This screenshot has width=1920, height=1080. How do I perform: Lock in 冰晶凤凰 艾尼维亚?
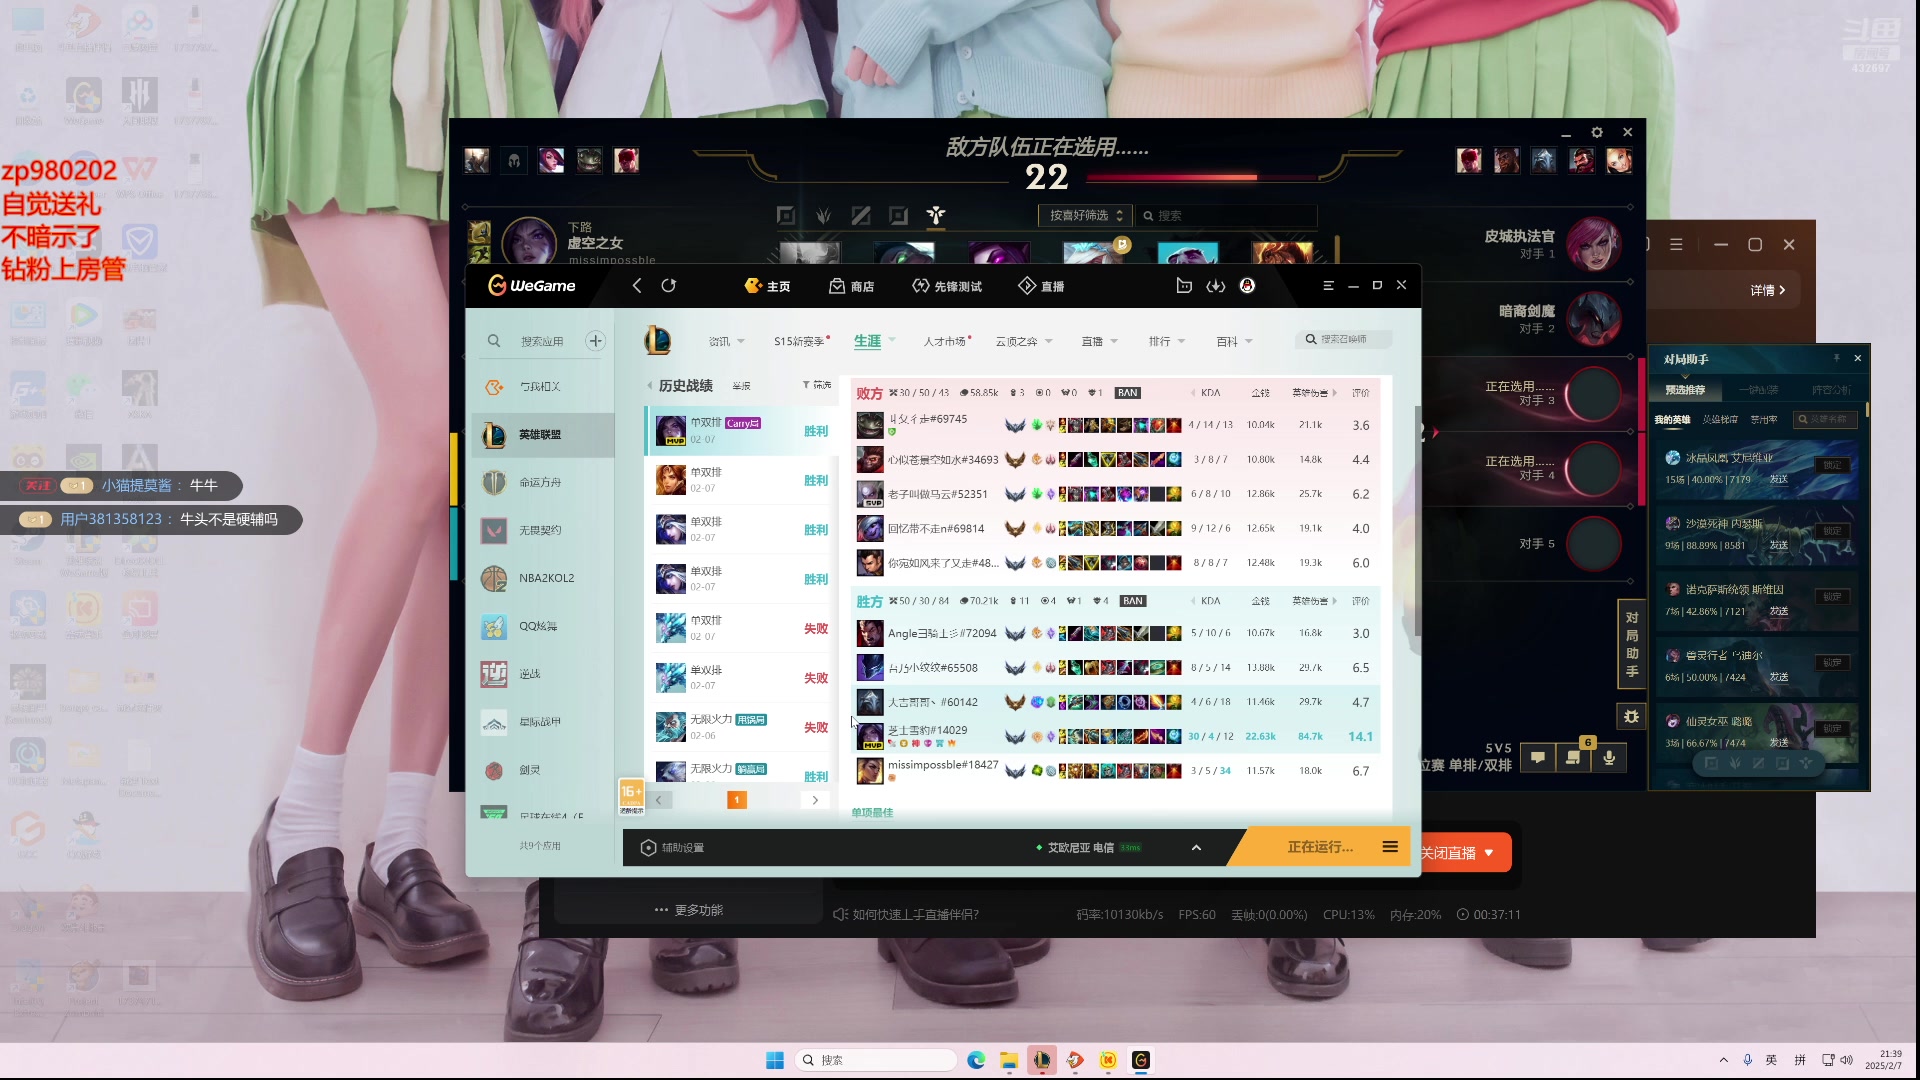1832,465
